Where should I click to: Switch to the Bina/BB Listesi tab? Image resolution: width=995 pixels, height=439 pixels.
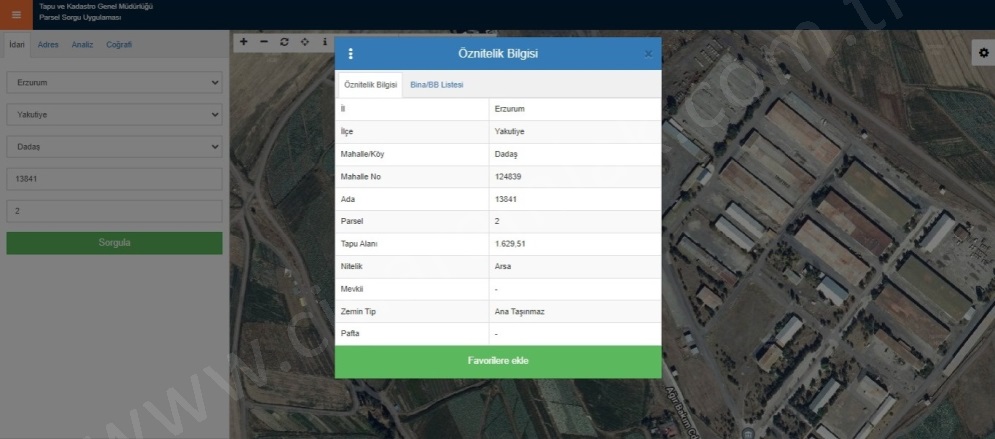click(436, 85)
